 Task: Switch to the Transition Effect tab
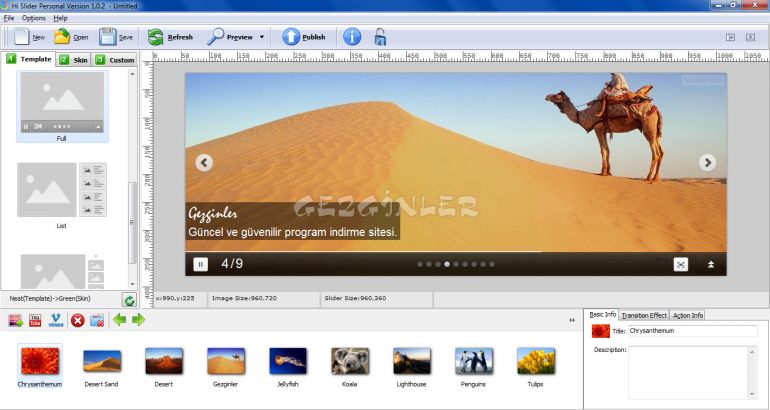click(x=644, y=315)
